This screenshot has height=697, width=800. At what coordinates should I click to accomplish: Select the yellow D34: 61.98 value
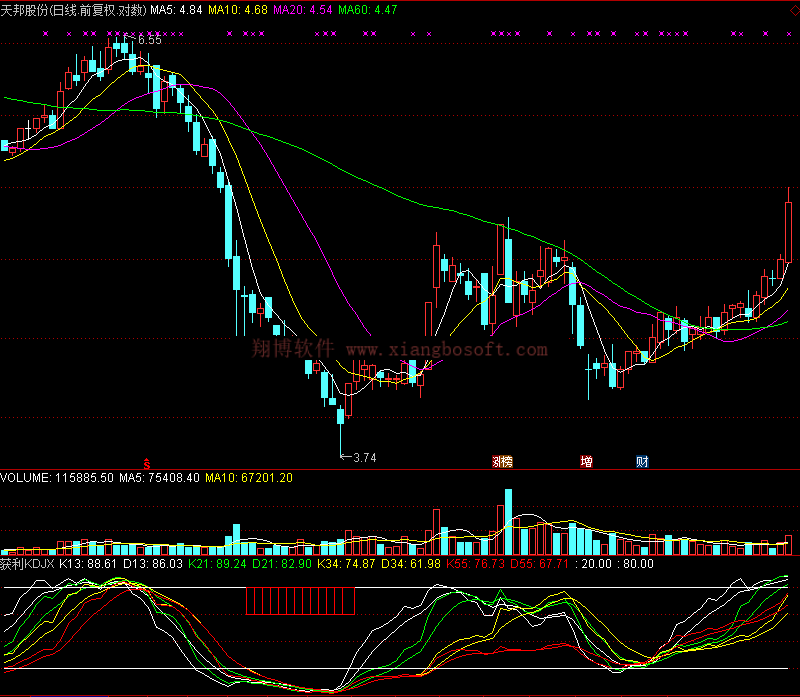coord(411,564)
